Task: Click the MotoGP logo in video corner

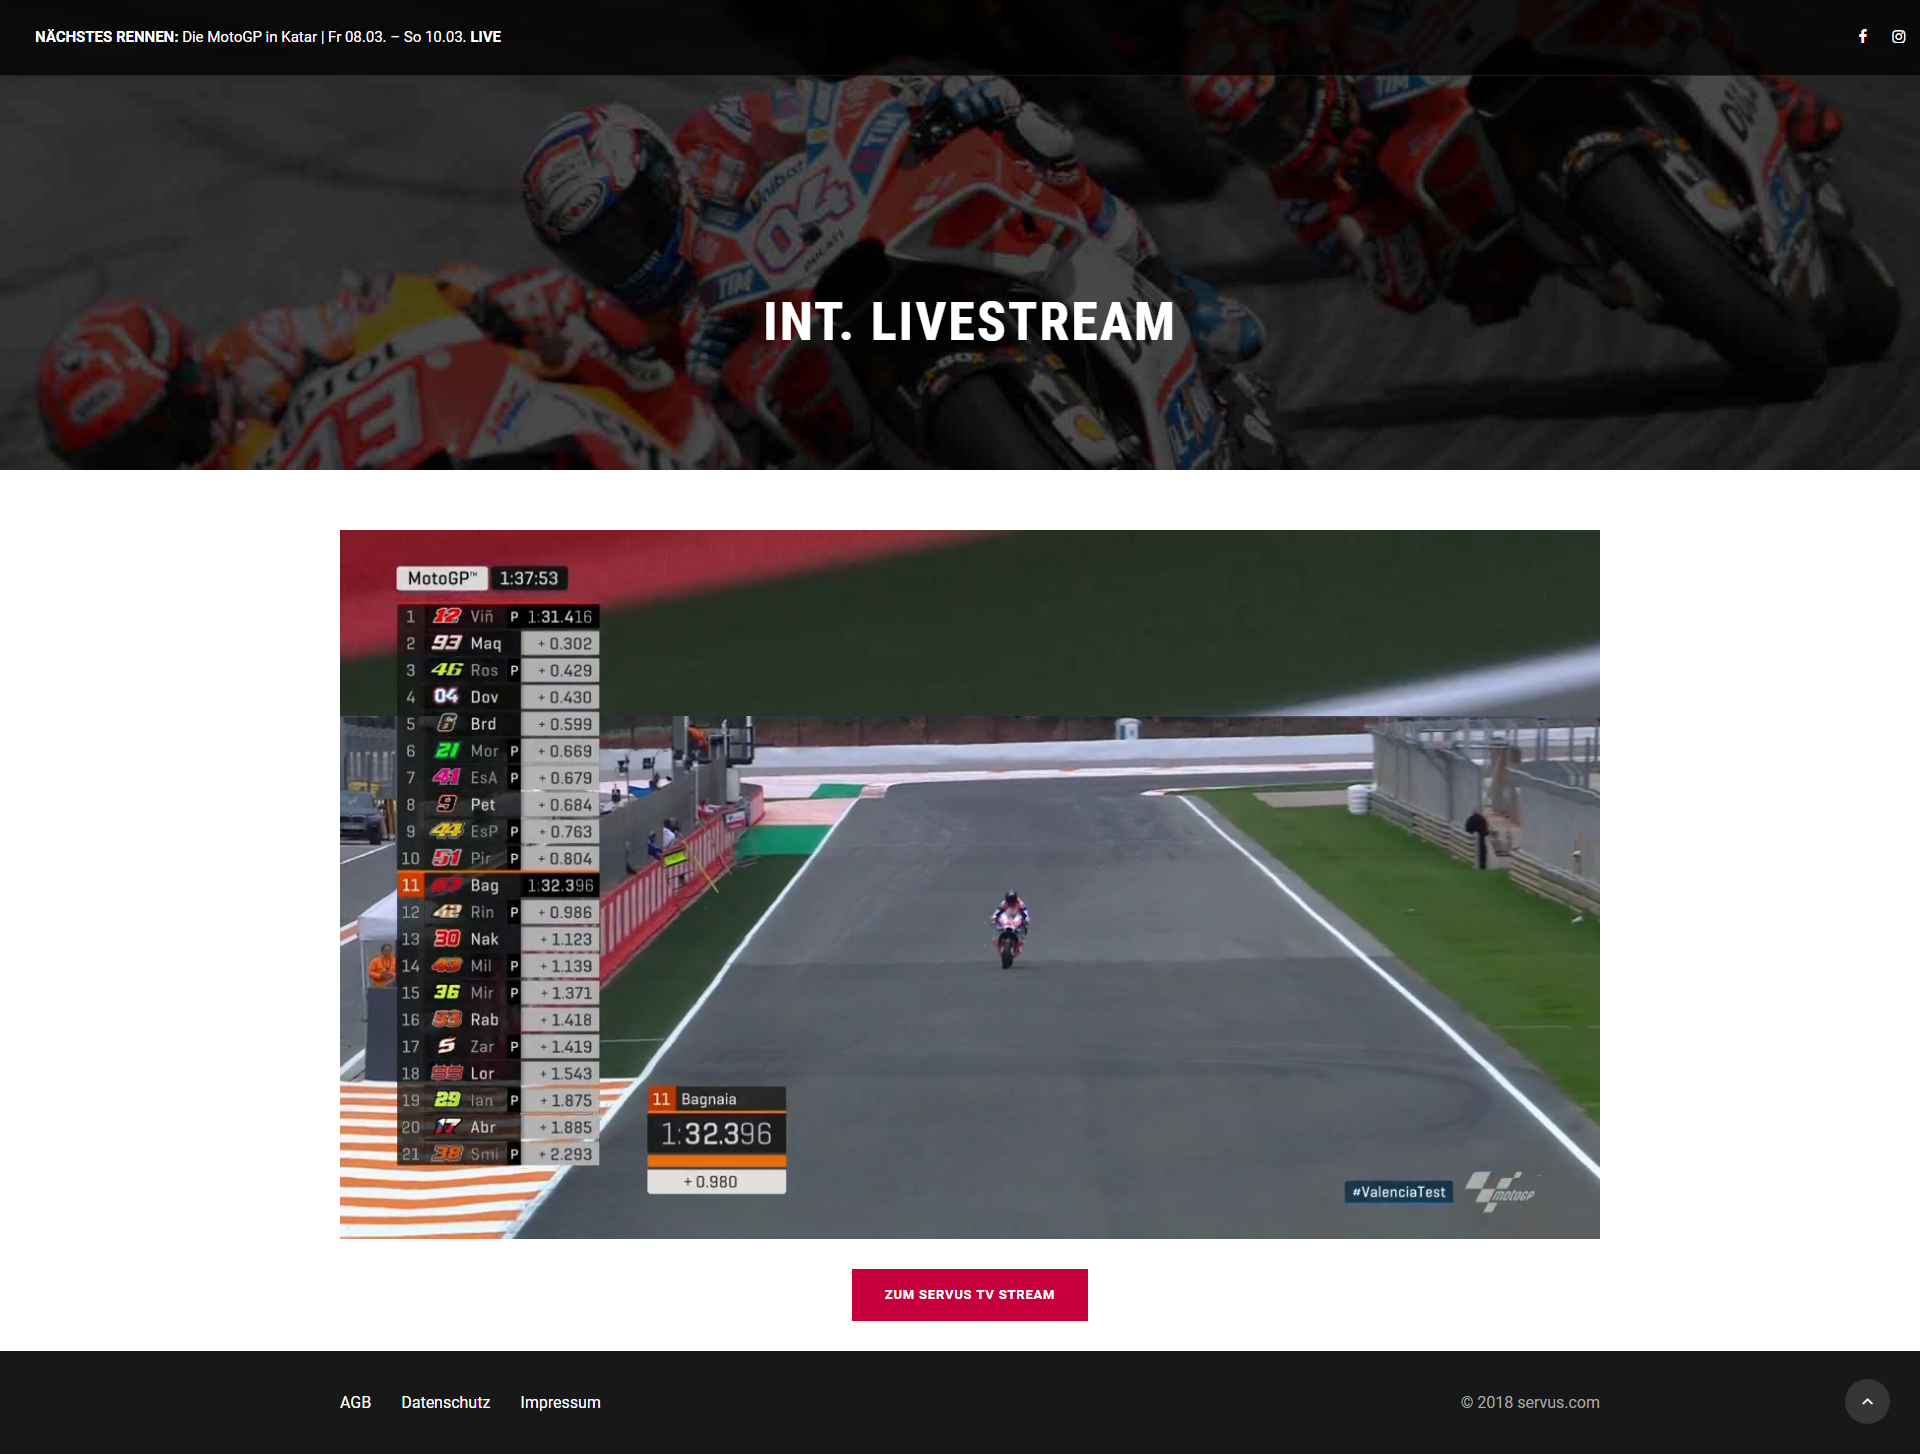Action: tap(1499, 1190)
